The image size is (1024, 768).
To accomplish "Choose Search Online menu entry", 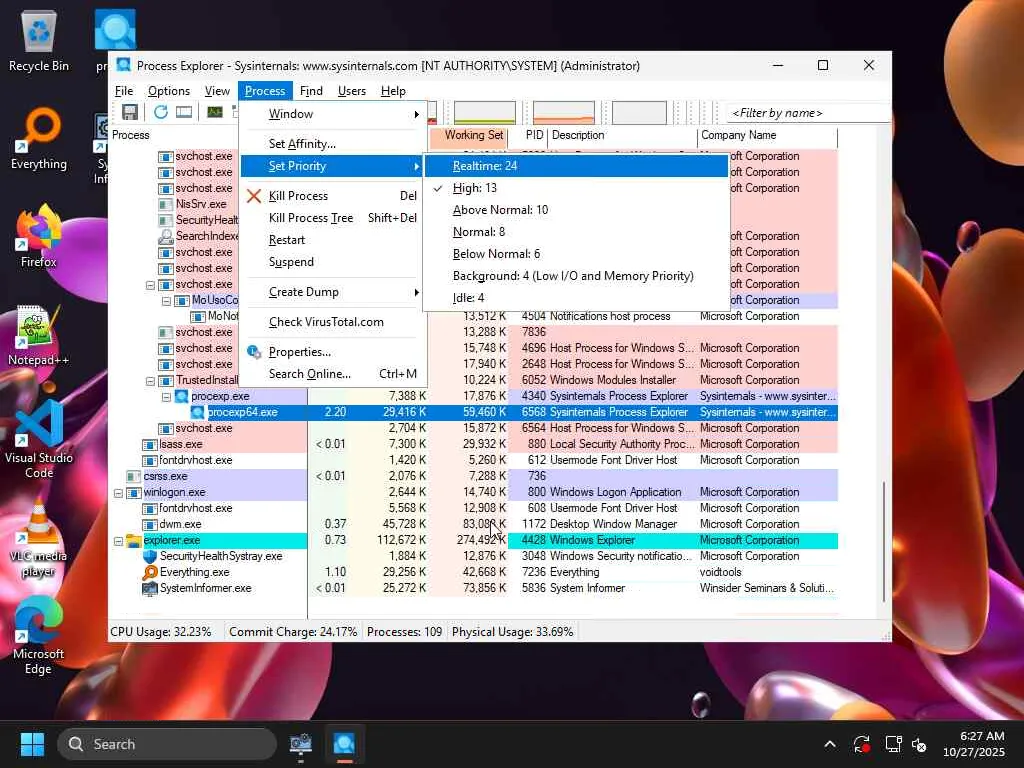I will coord(333,374).
